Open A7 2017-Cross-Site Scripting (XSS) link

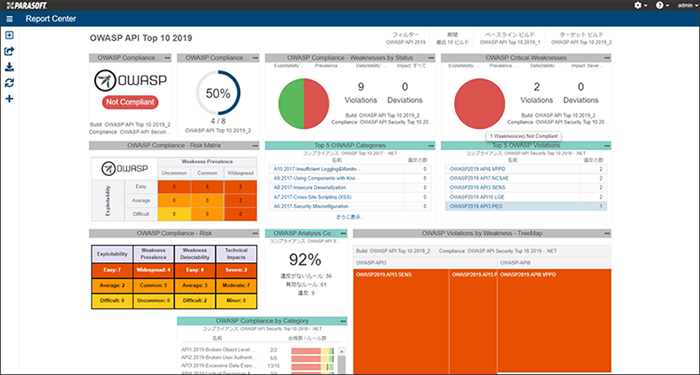coord(311,197)
